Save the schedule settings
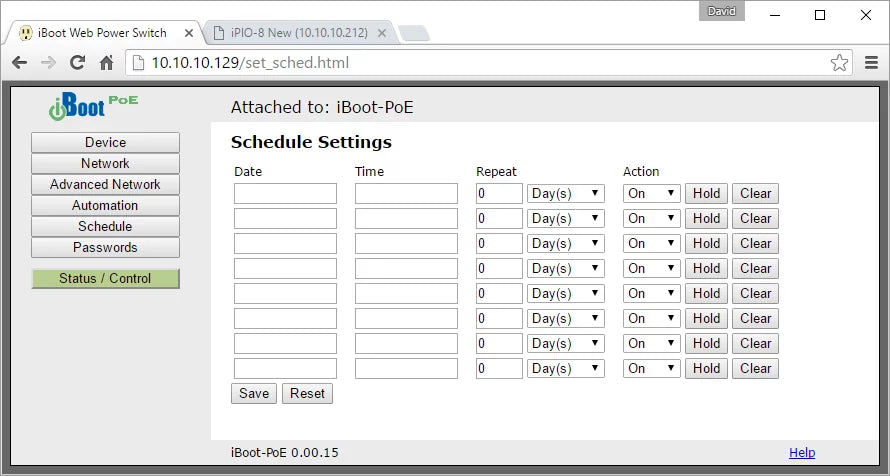Image resolution: width=890 pixels, height=476 pixels. [x=254, y=393]
